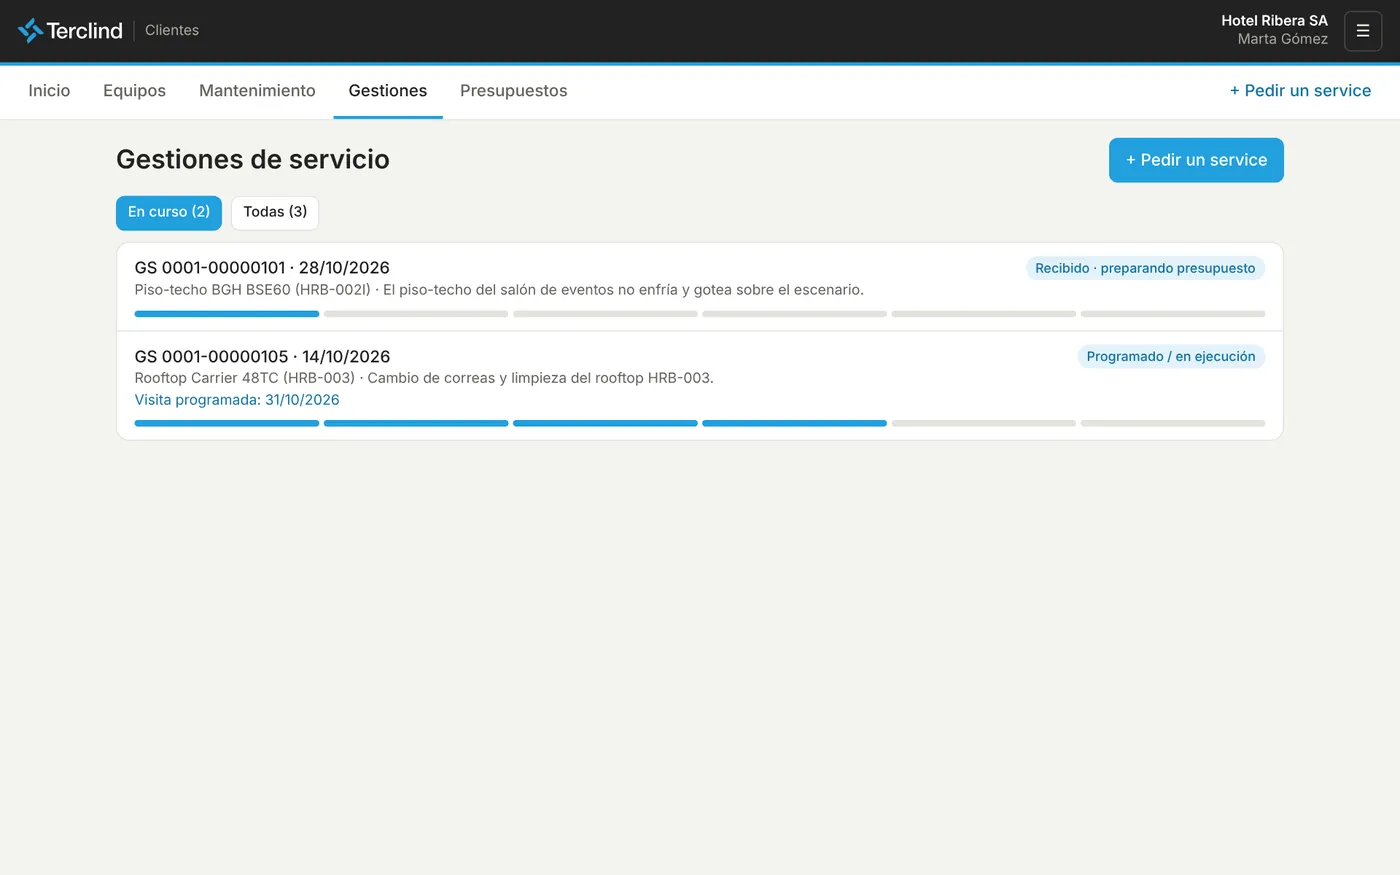This screenshot has width=1400, height=875.
Task: Click 'Visita programada: 31/10/2026' text
Action: pyautogui.click(x=237, y=400)
